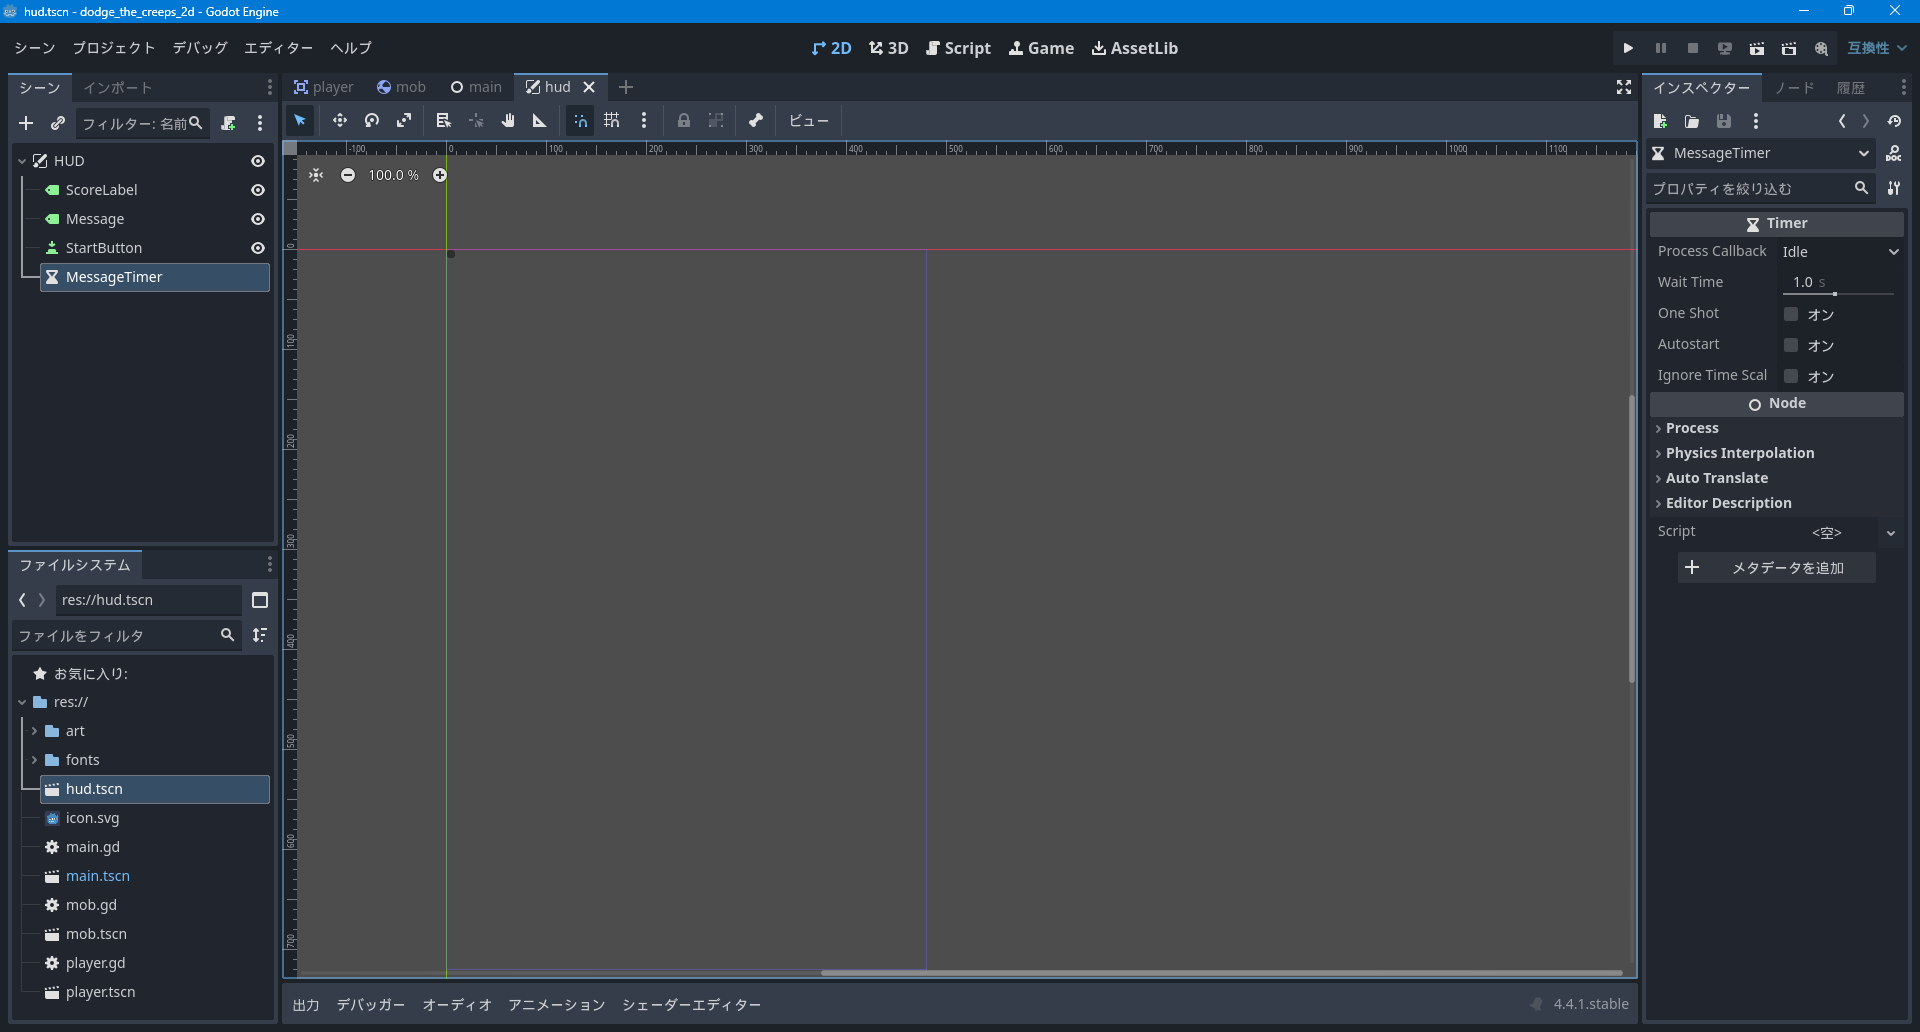The image size is (1920, 1032).
Task: Open Movie Maker mode icon
Action: [1821, 48]
